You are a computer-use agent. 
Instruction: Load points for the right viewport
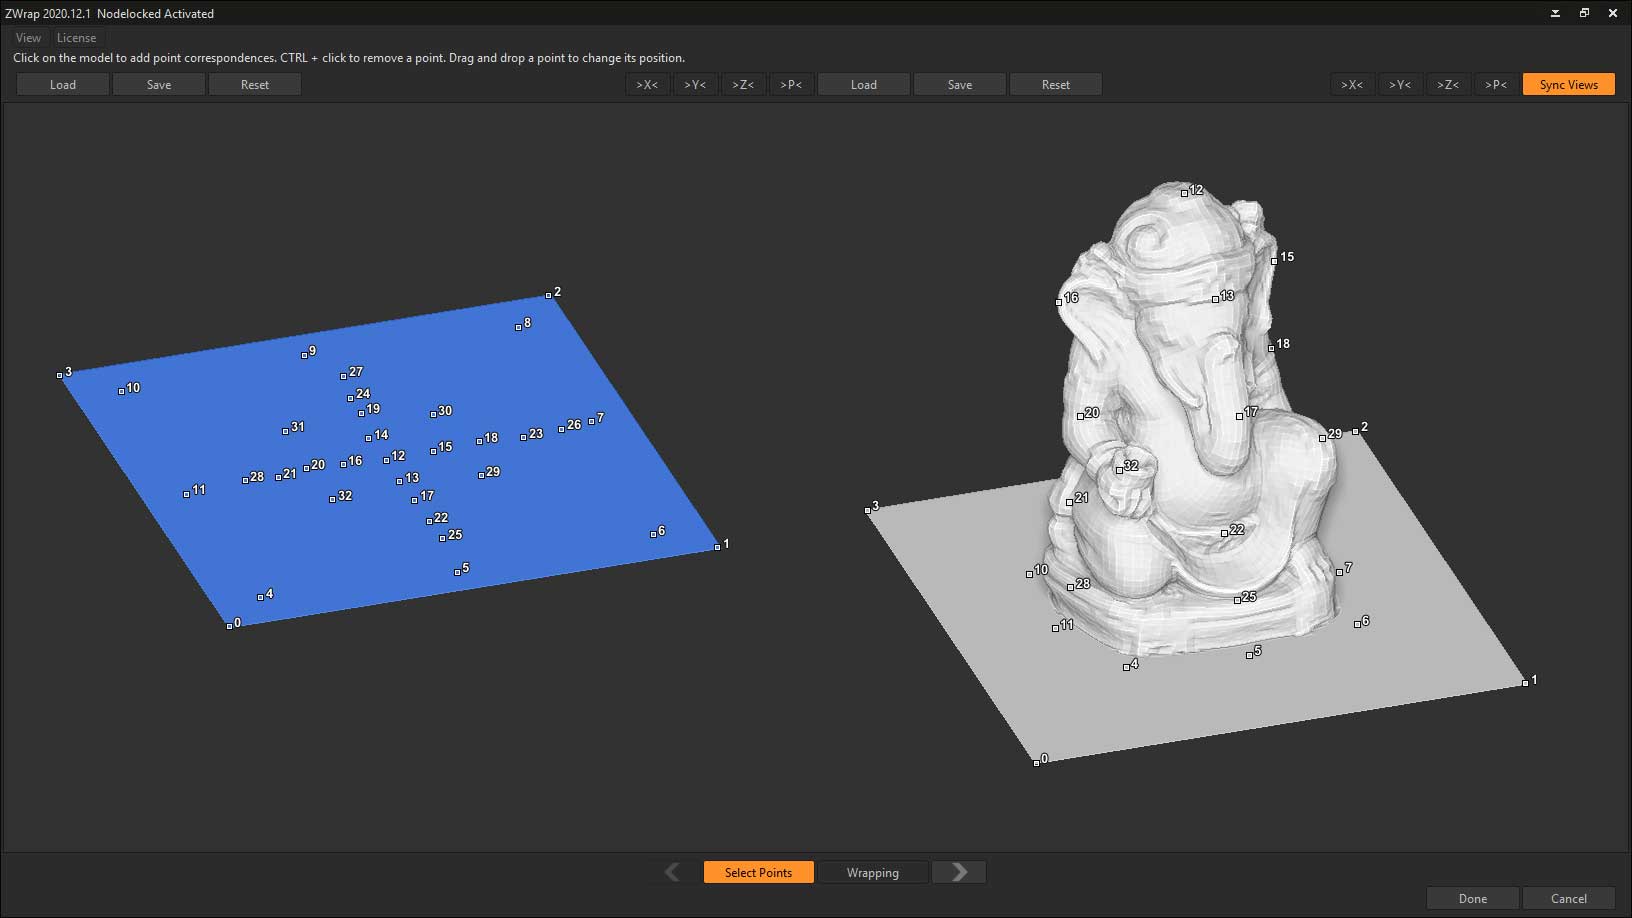(864, 85)
